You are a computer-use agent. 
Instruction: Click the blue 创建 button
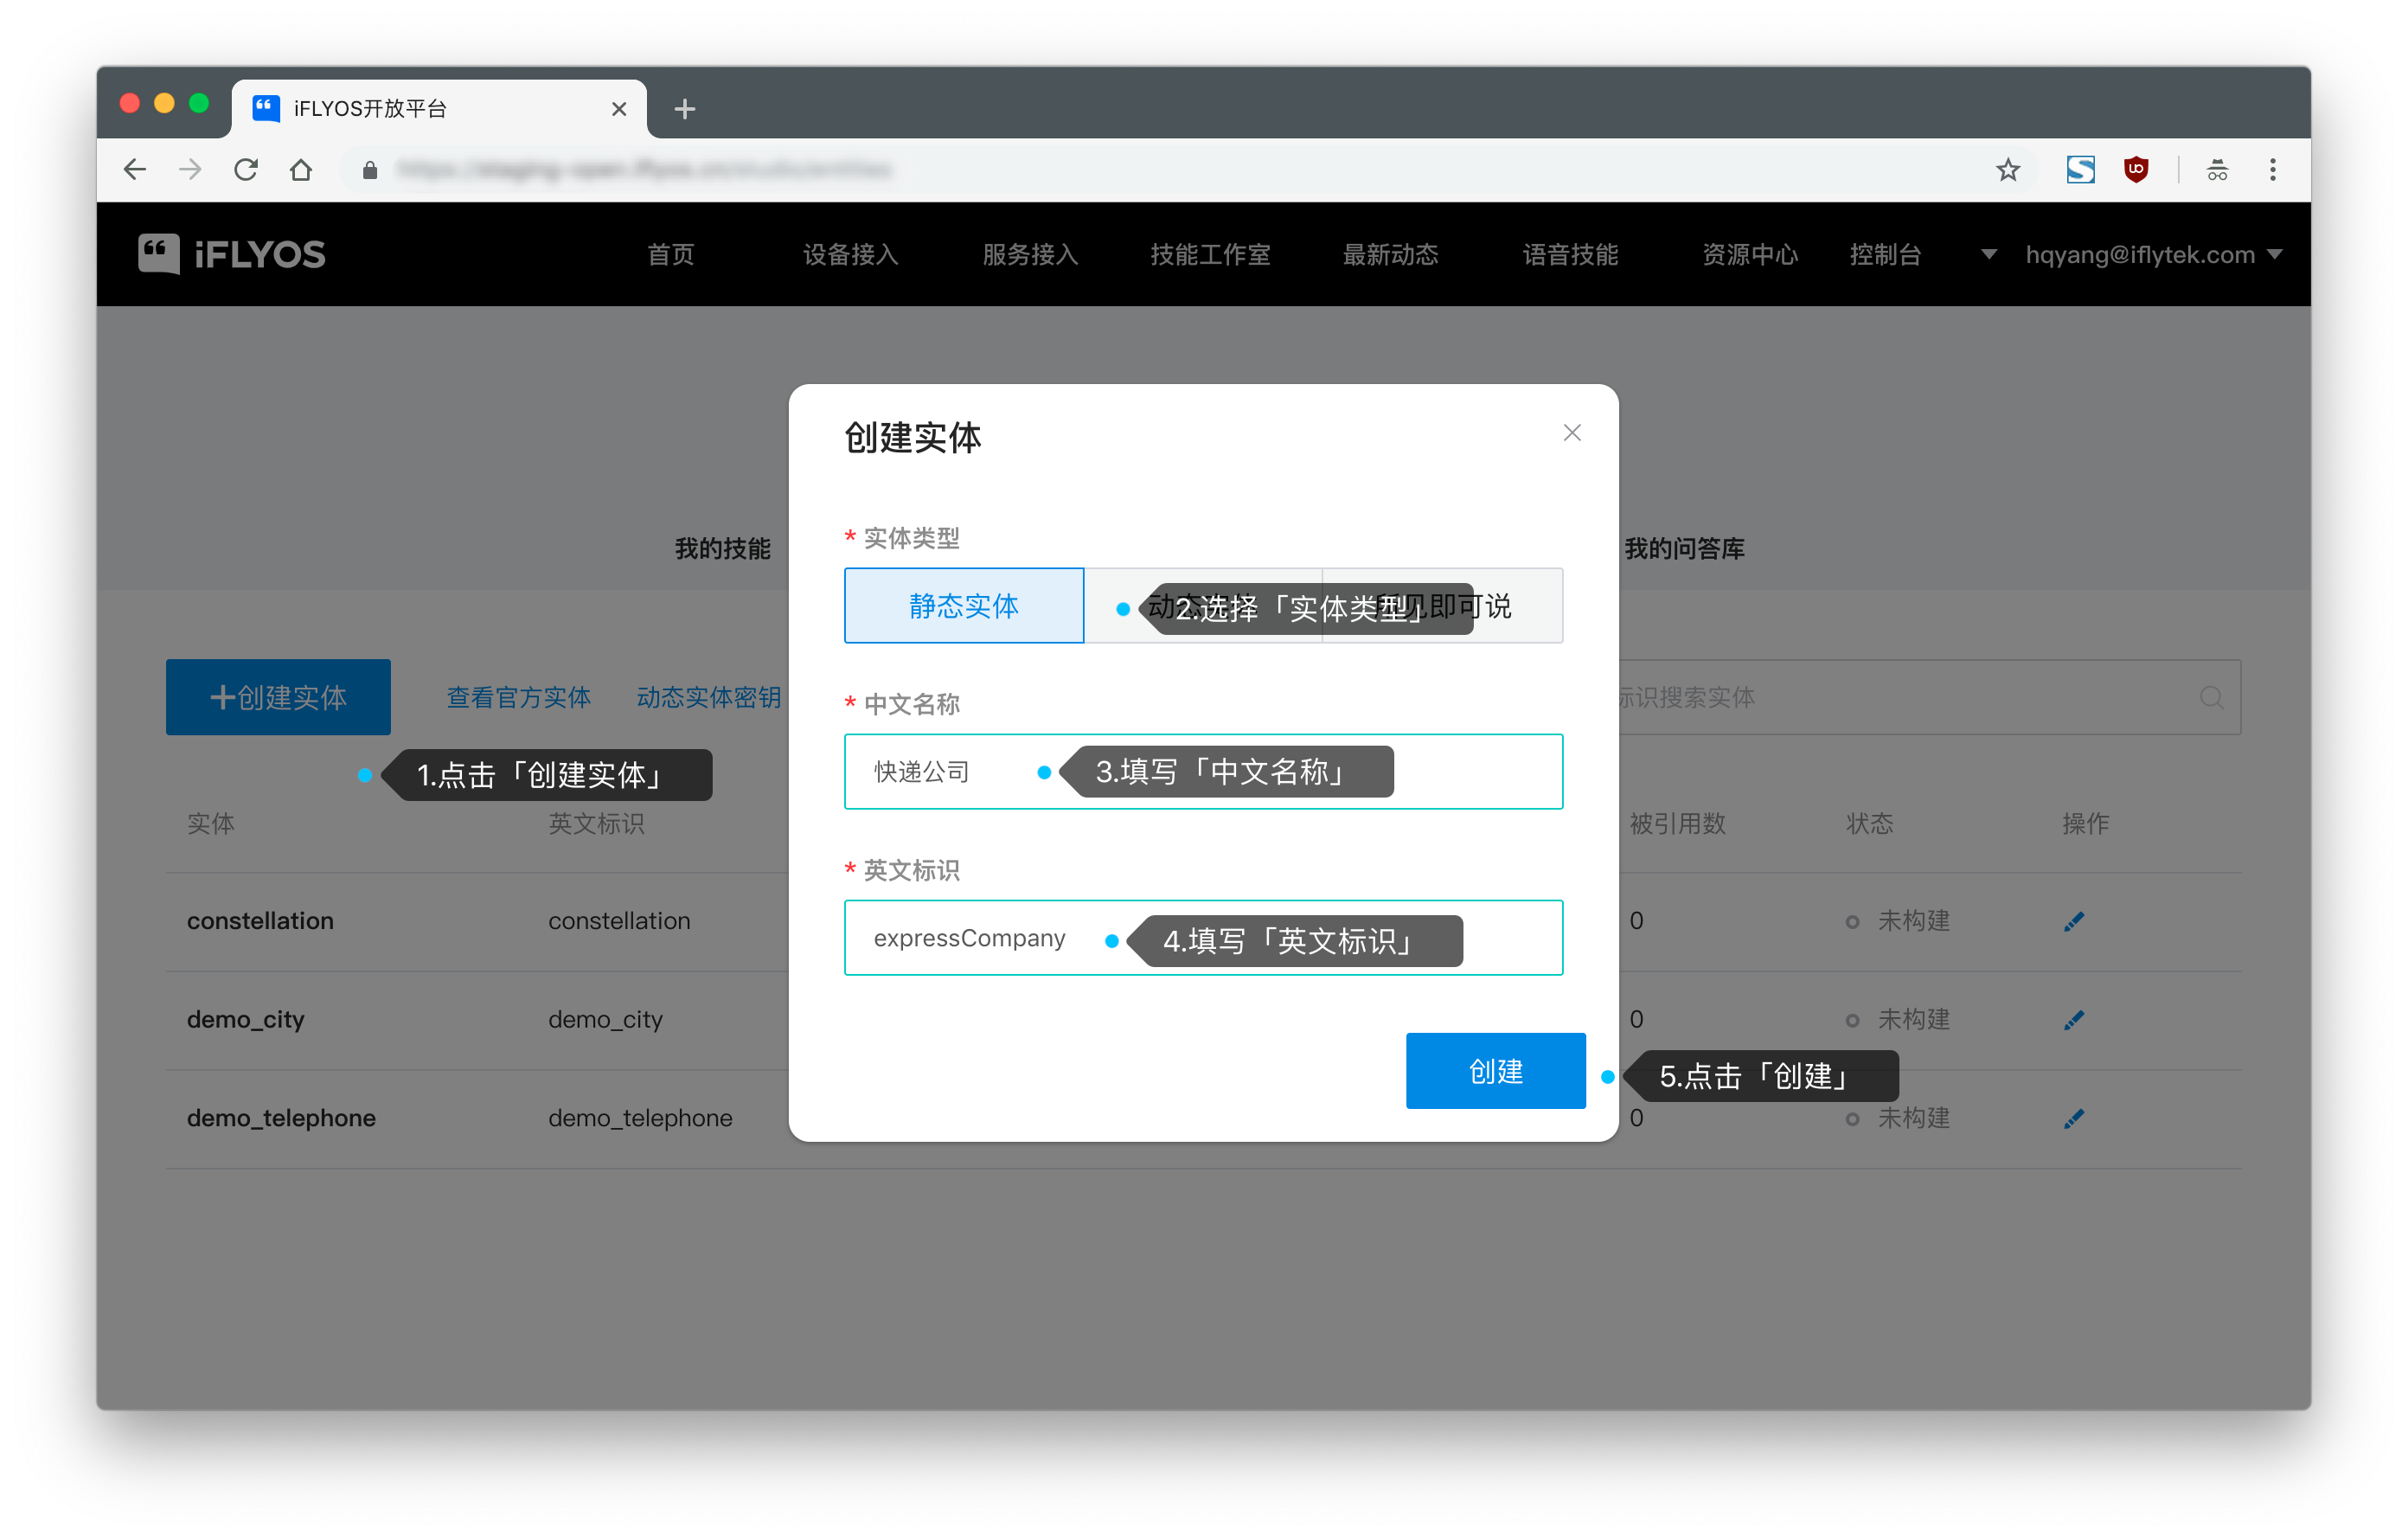pyautogui.click(x=1496, y=1071)
